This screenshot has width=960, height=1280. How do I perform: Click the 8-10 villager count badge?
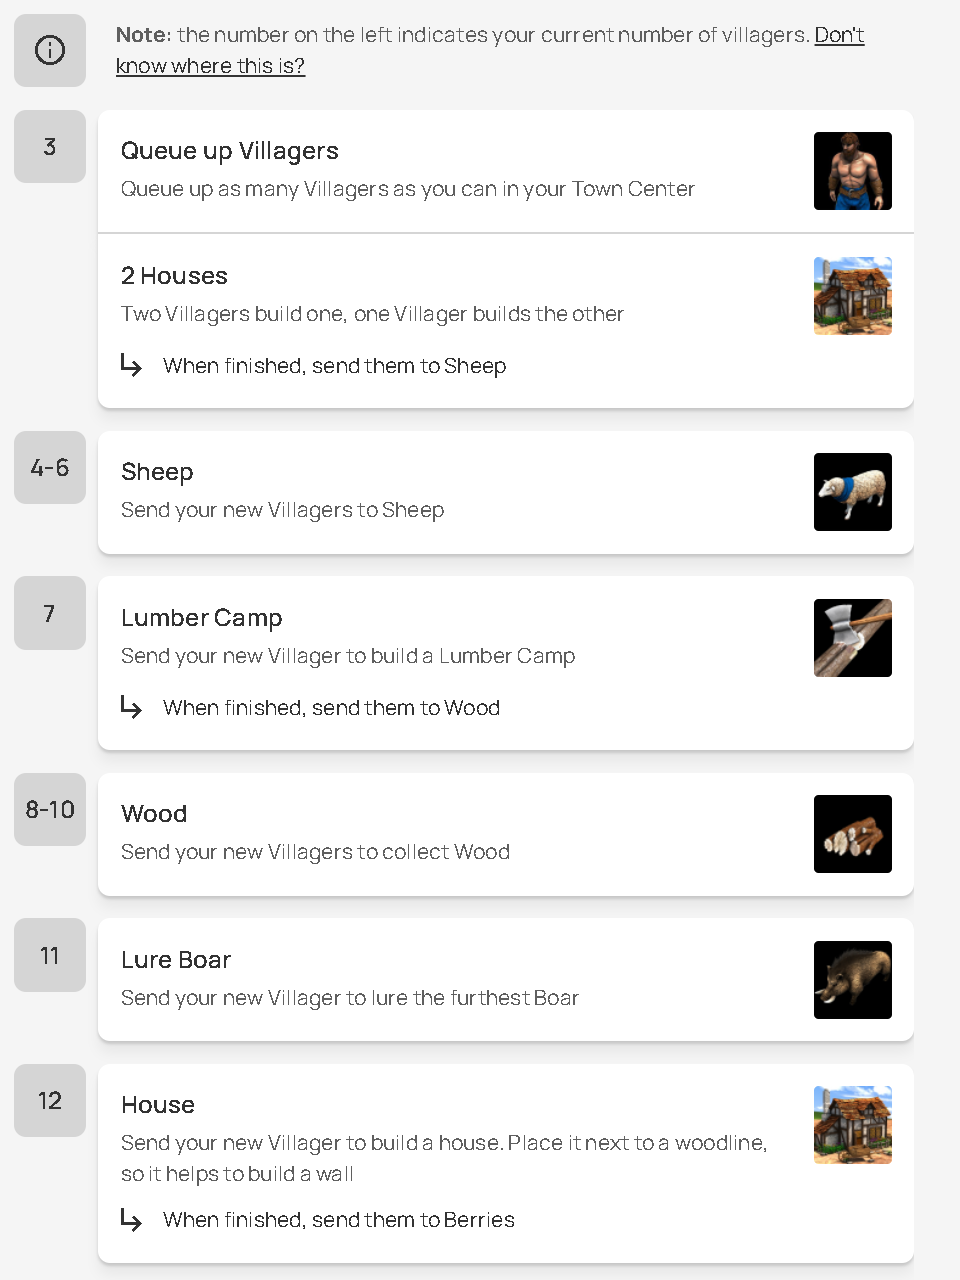[x=50, y=809]
